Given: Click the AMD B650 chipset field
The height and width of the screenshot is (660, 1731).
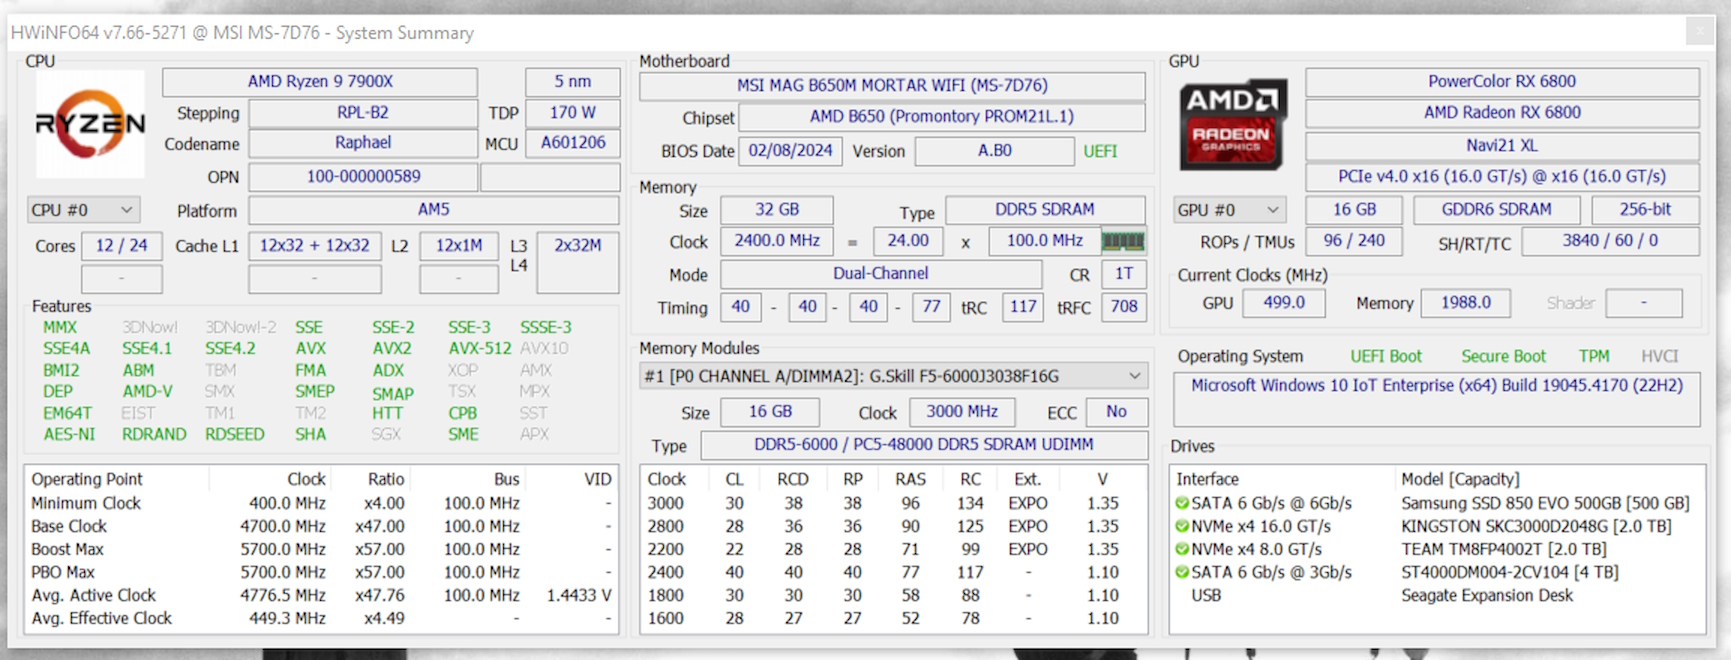Looking at the screenshot, I should coord(941,117).
